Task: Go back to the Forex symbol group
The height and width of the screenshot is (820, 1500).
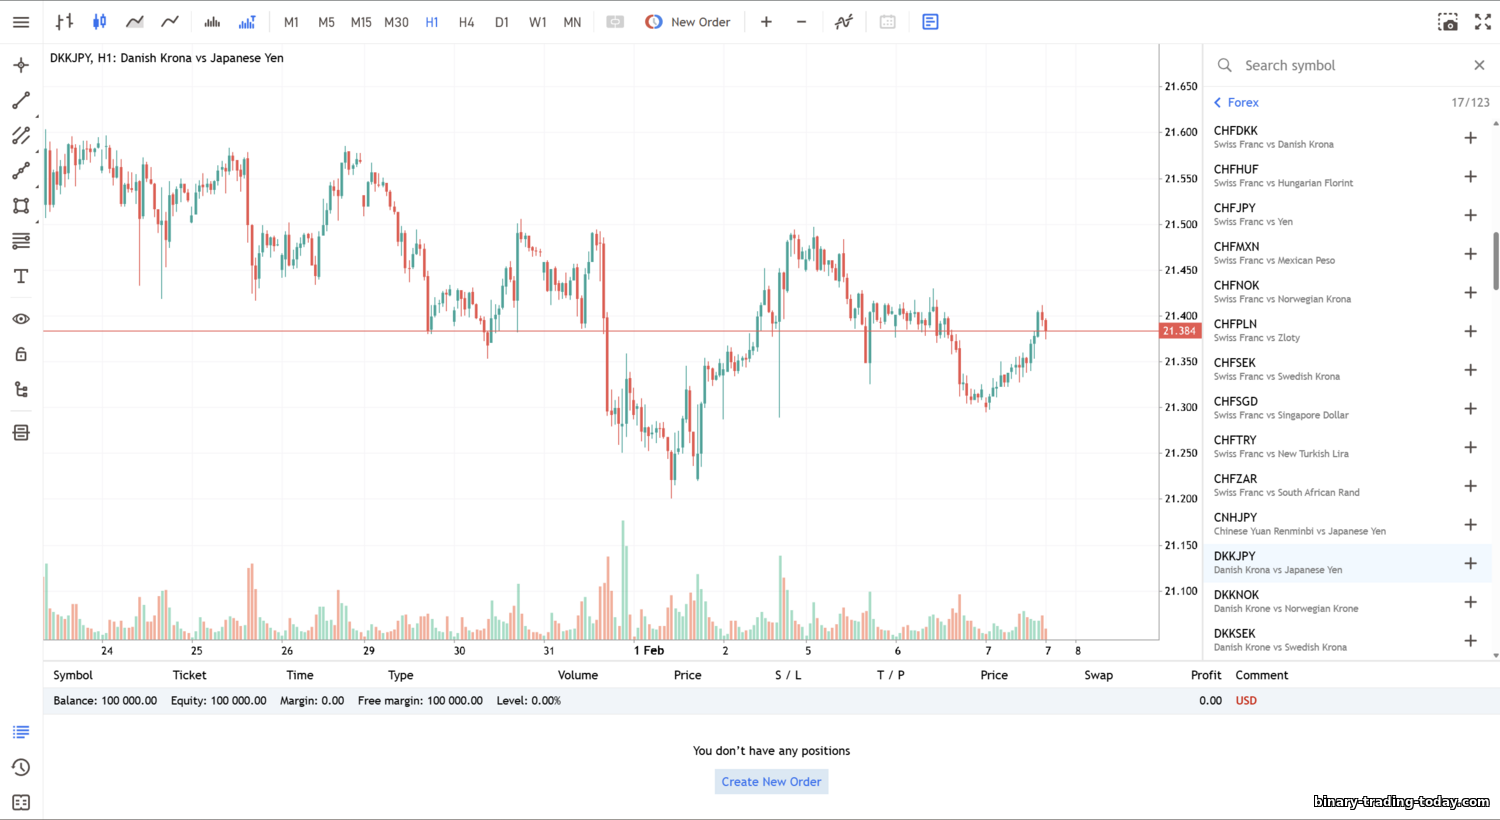Action: click(1236, 103)
